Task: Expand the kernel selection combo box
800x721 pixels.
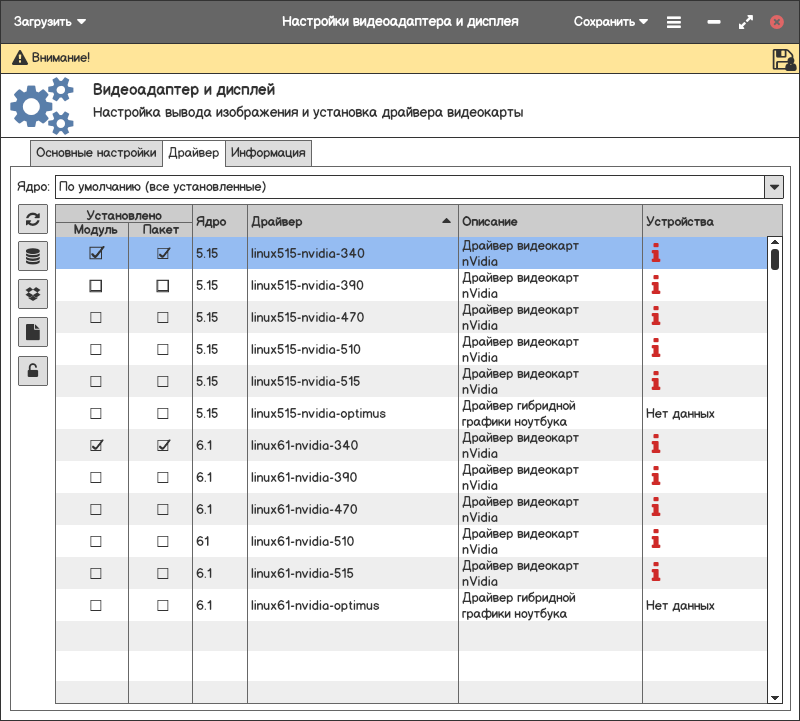Action: [x=773, y=187]
